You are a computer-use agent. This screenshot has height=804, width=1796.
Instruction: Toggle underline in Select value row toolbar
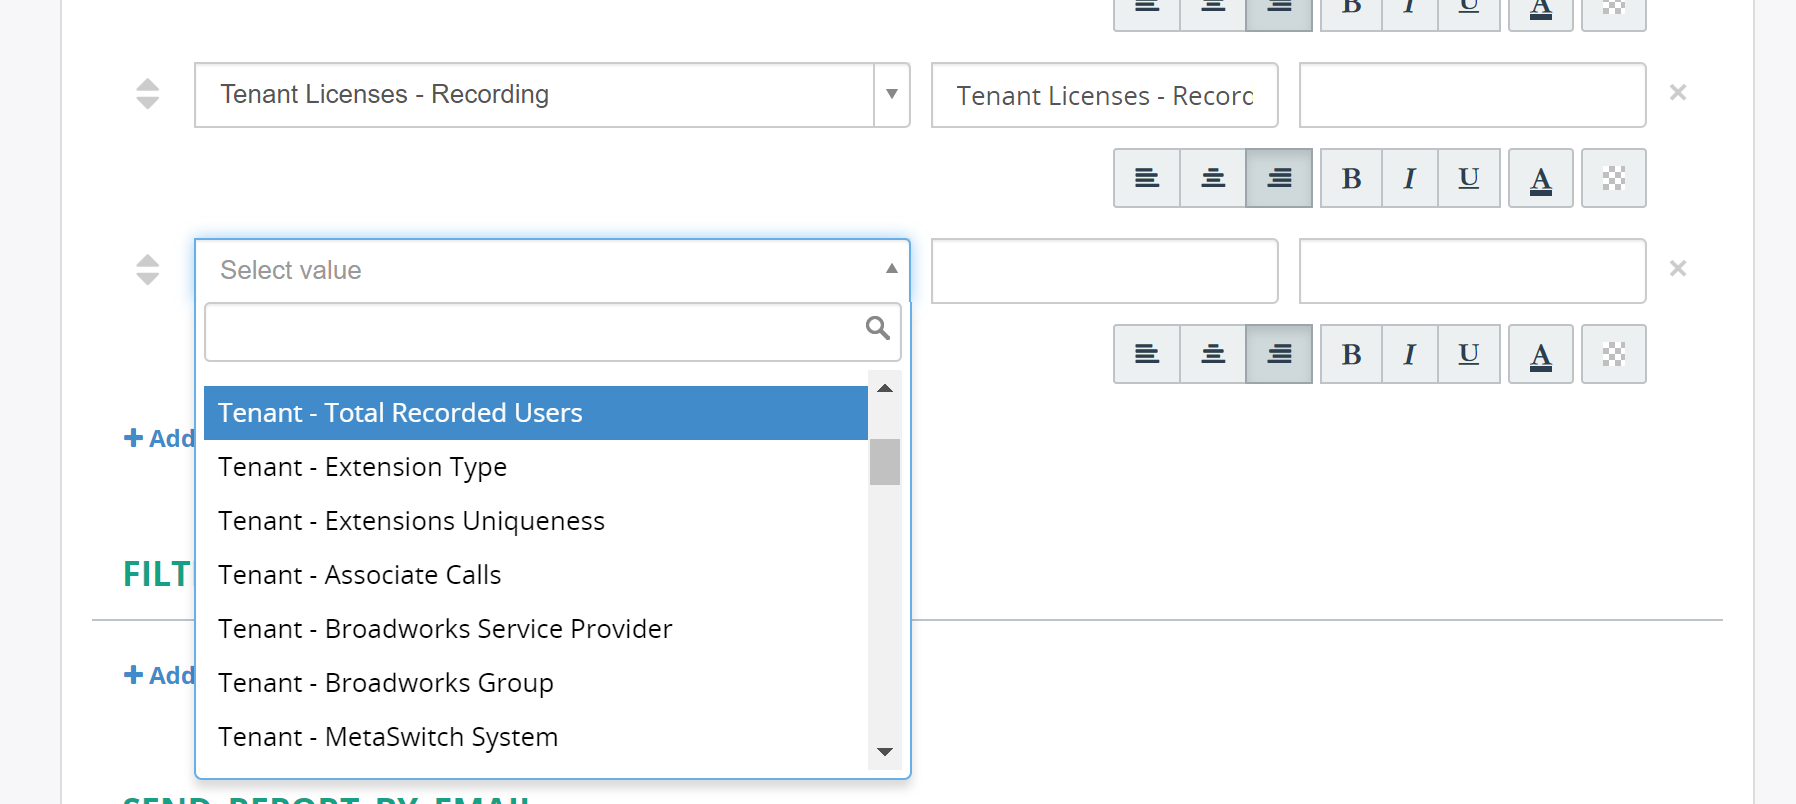point(1469,354)
